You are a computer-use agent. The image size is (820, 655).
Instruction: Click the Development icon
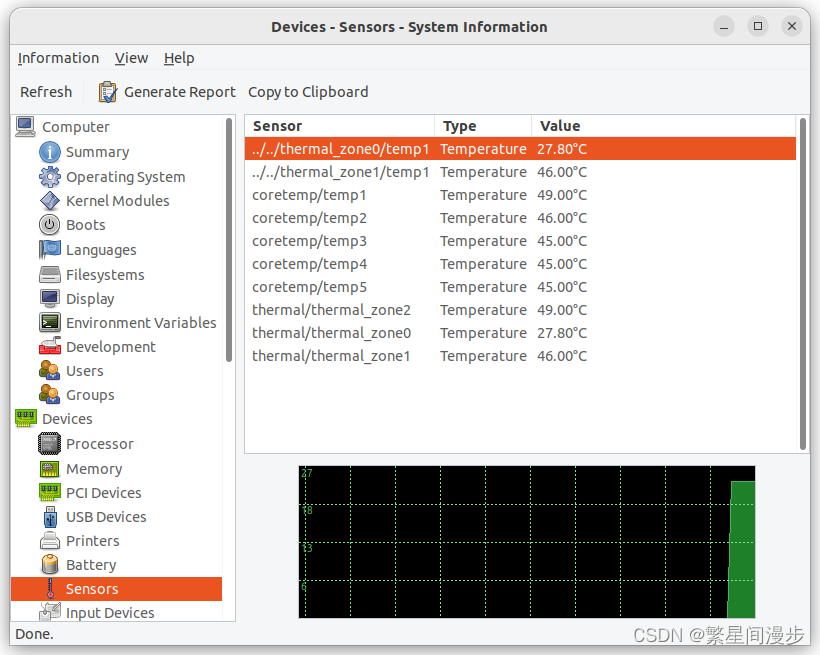click(x=50, y=346)
